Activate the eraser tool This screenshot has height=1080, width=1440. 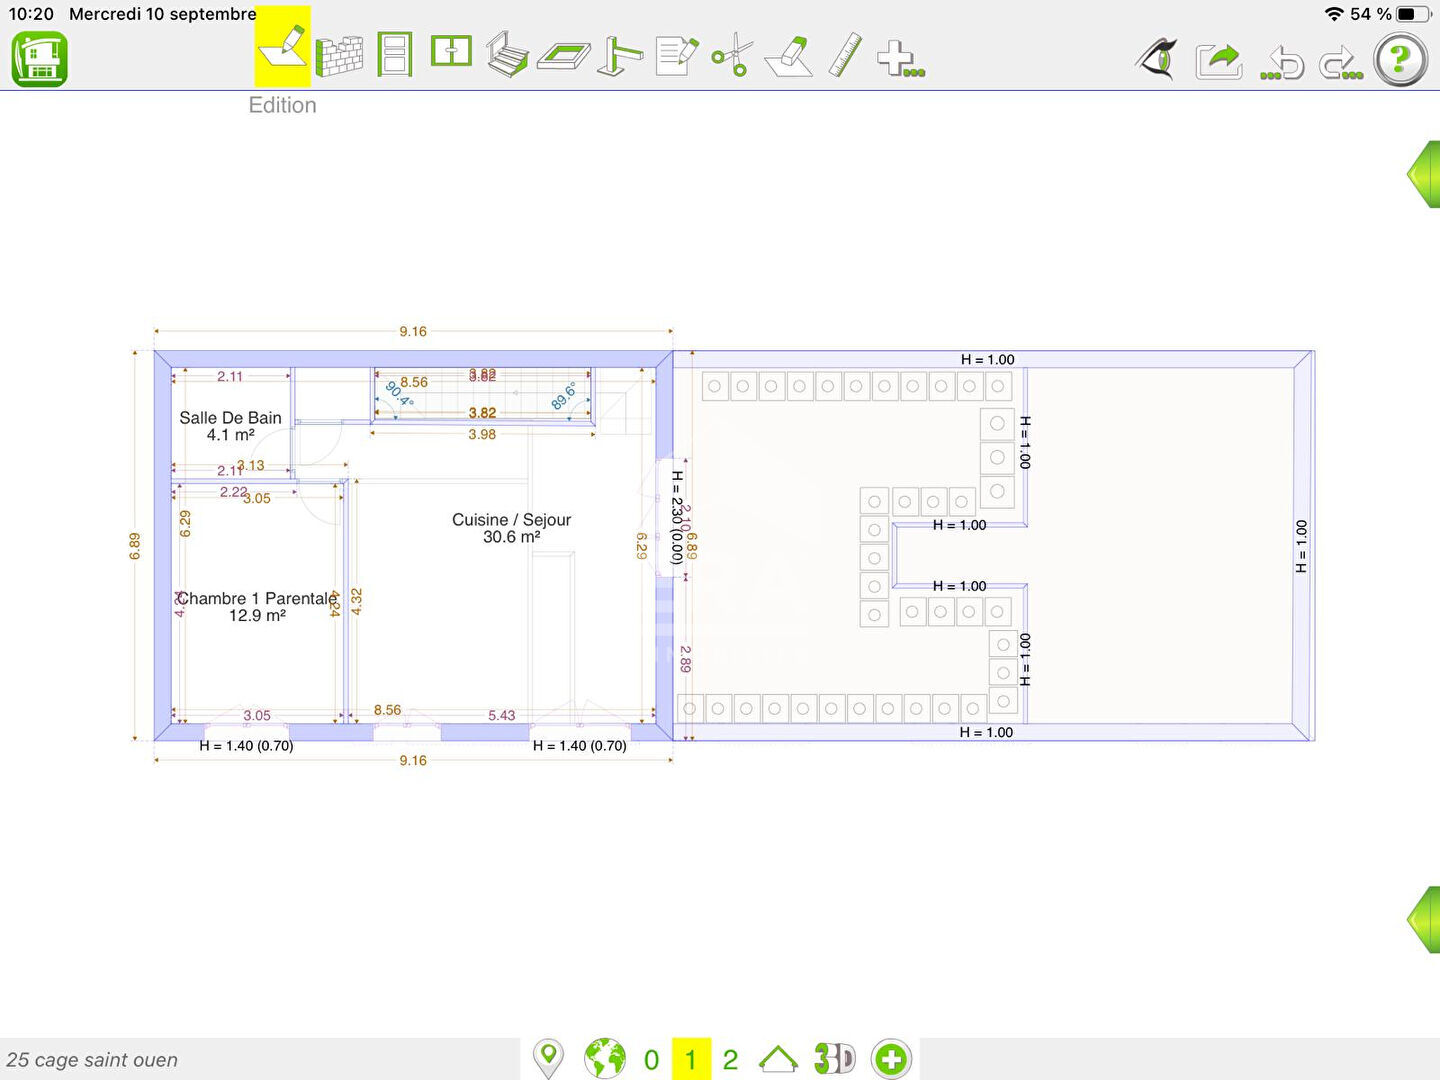coord(789,56)
